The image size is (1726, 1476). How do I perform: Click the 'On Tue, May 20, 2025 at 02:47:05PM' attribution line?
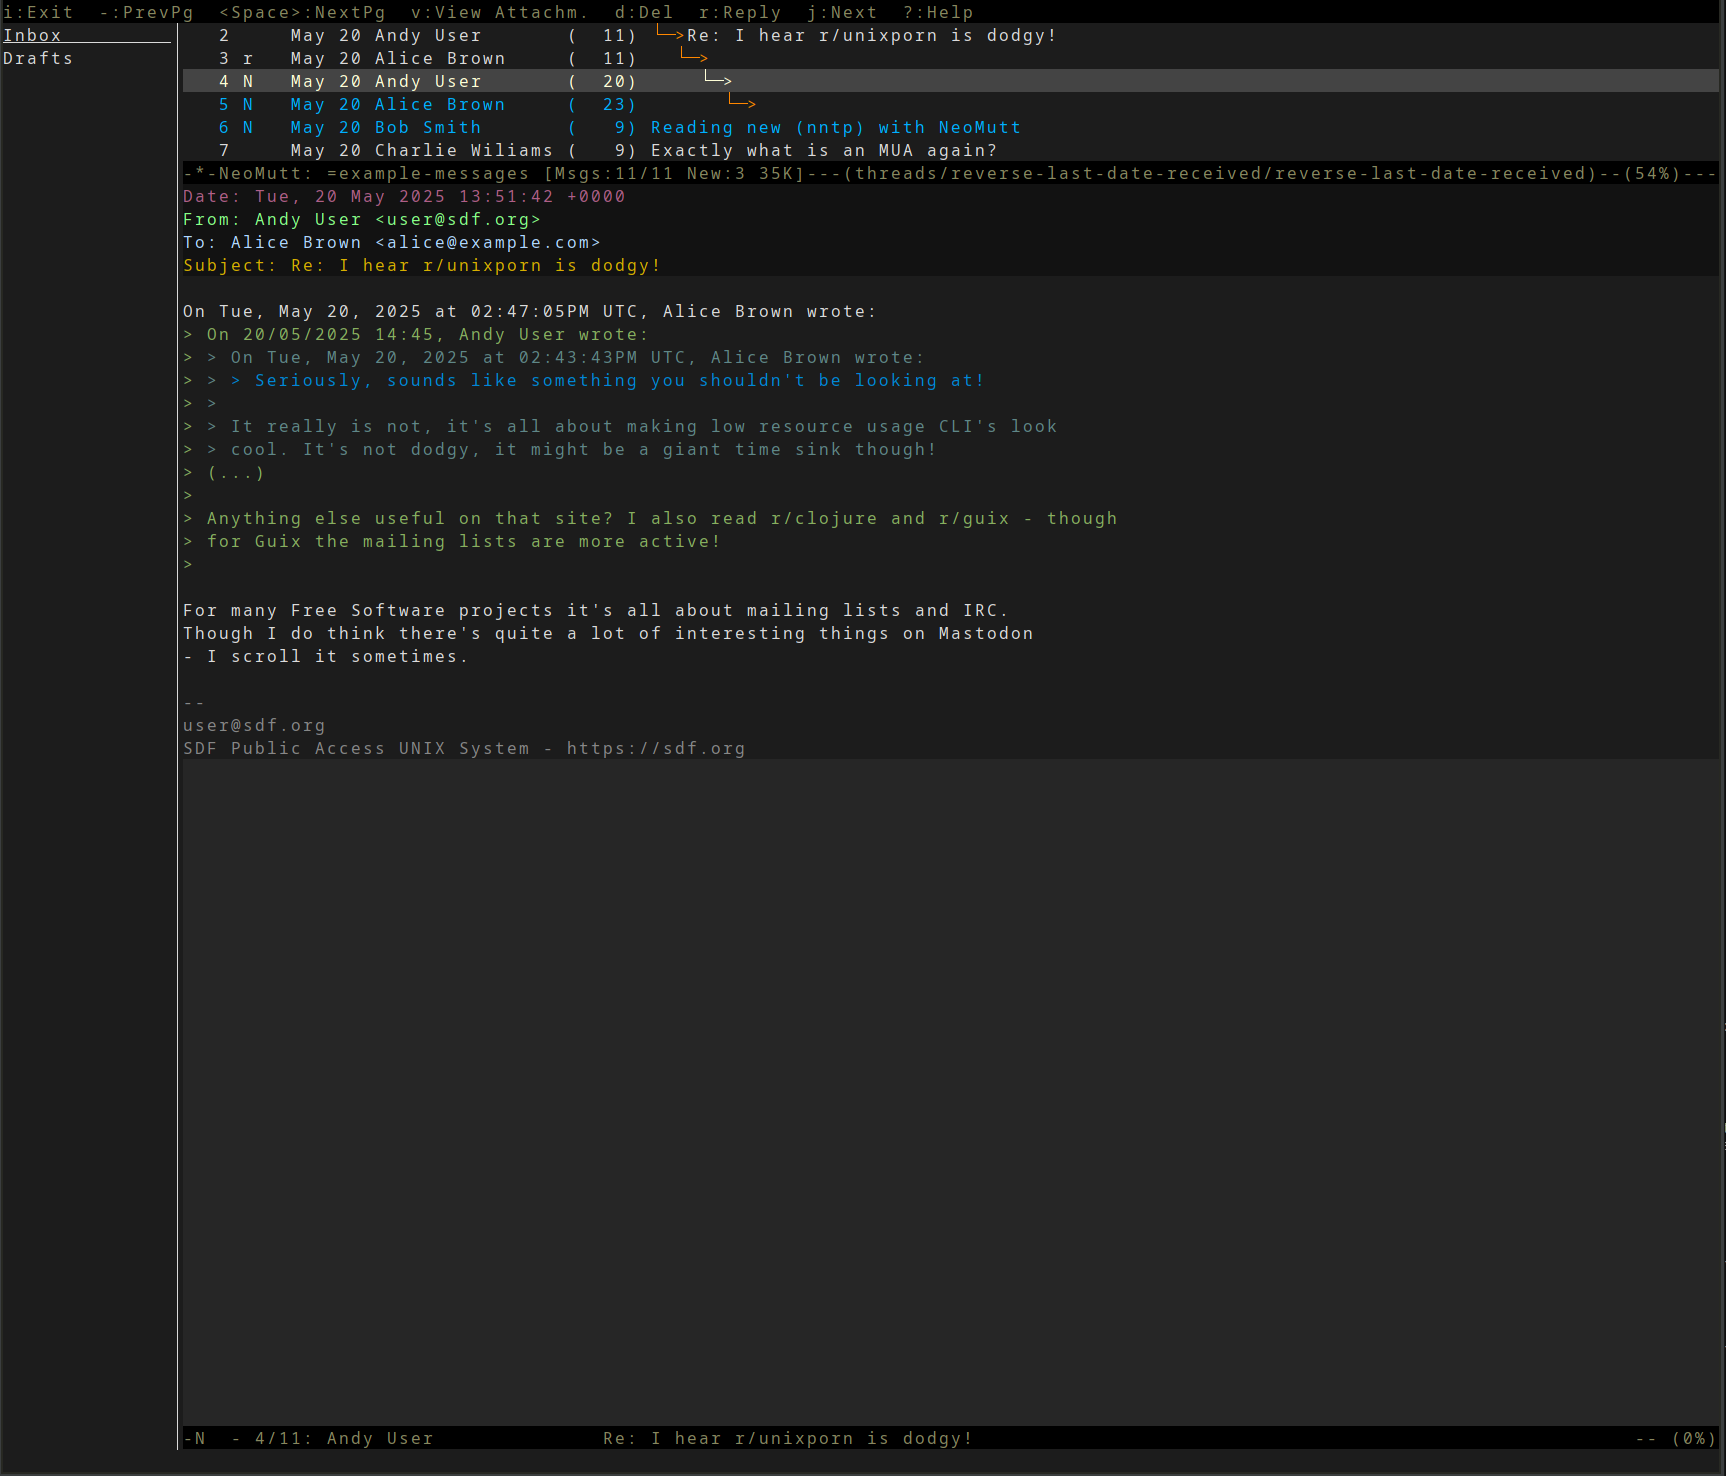coord(530,311)
